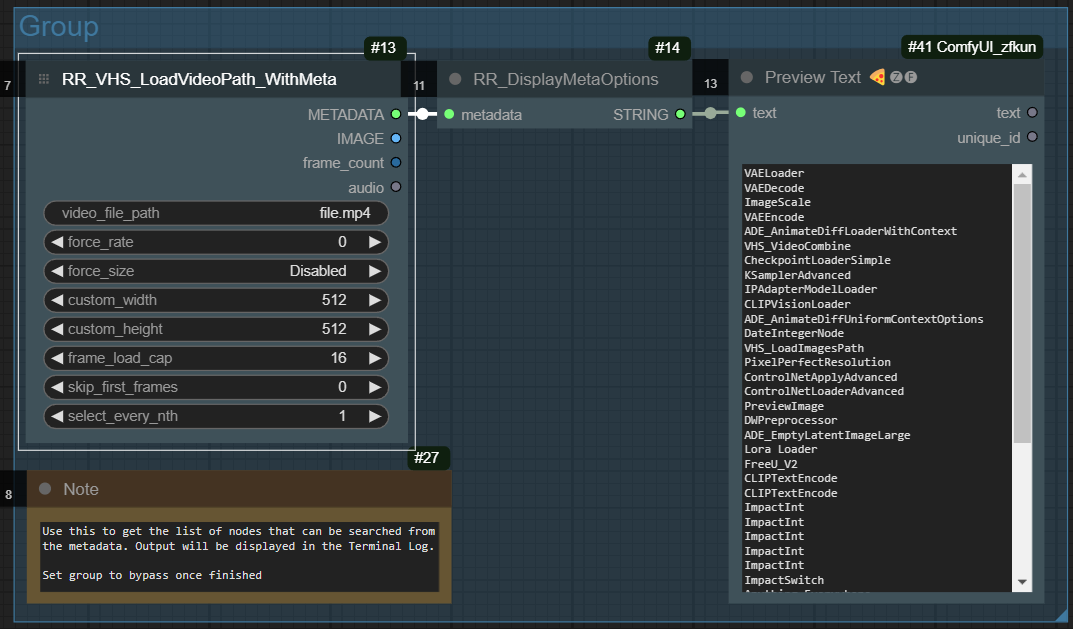The image size is (1073, 629).
Task: Decrease the custom_width value
Action: pyautogui.click(x=57, y=300)
